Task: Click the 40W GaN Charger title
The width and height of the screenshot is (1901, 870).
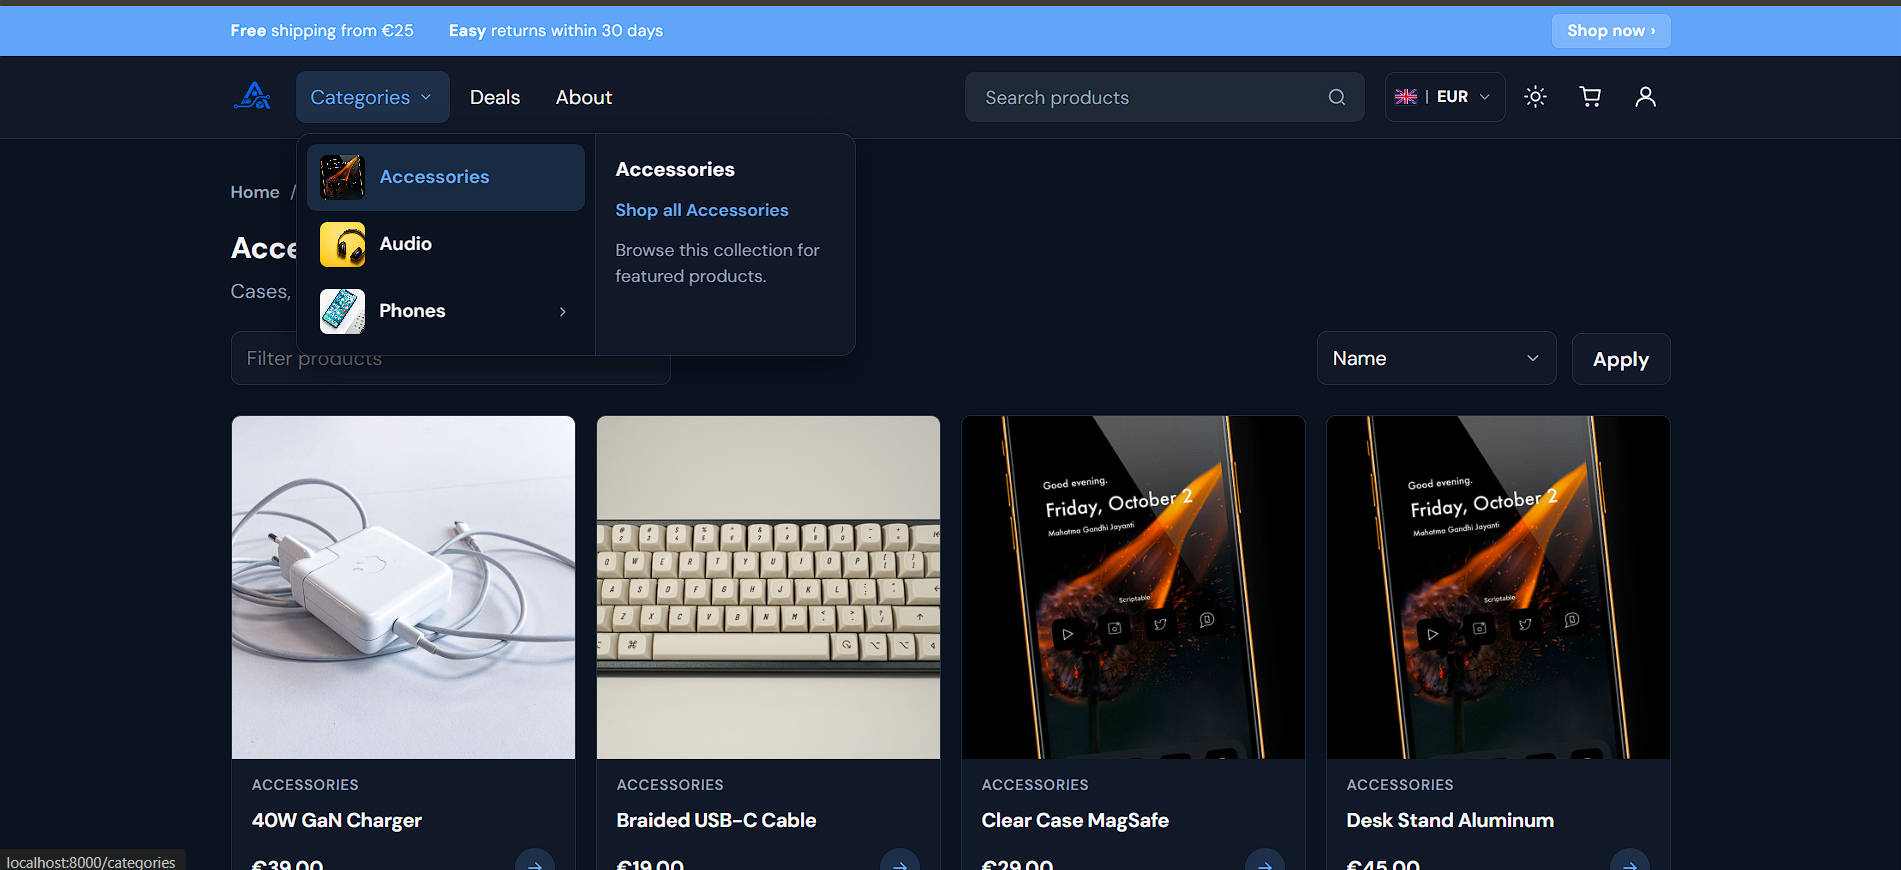Action: coord(337,820)
